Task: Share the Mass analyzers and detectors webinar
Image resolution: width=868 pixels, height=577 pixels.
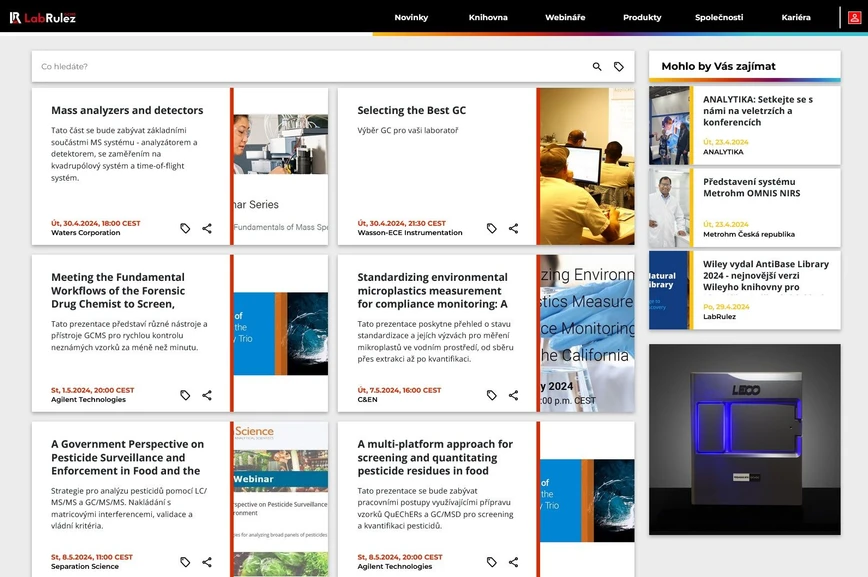Action: [207, 228]
